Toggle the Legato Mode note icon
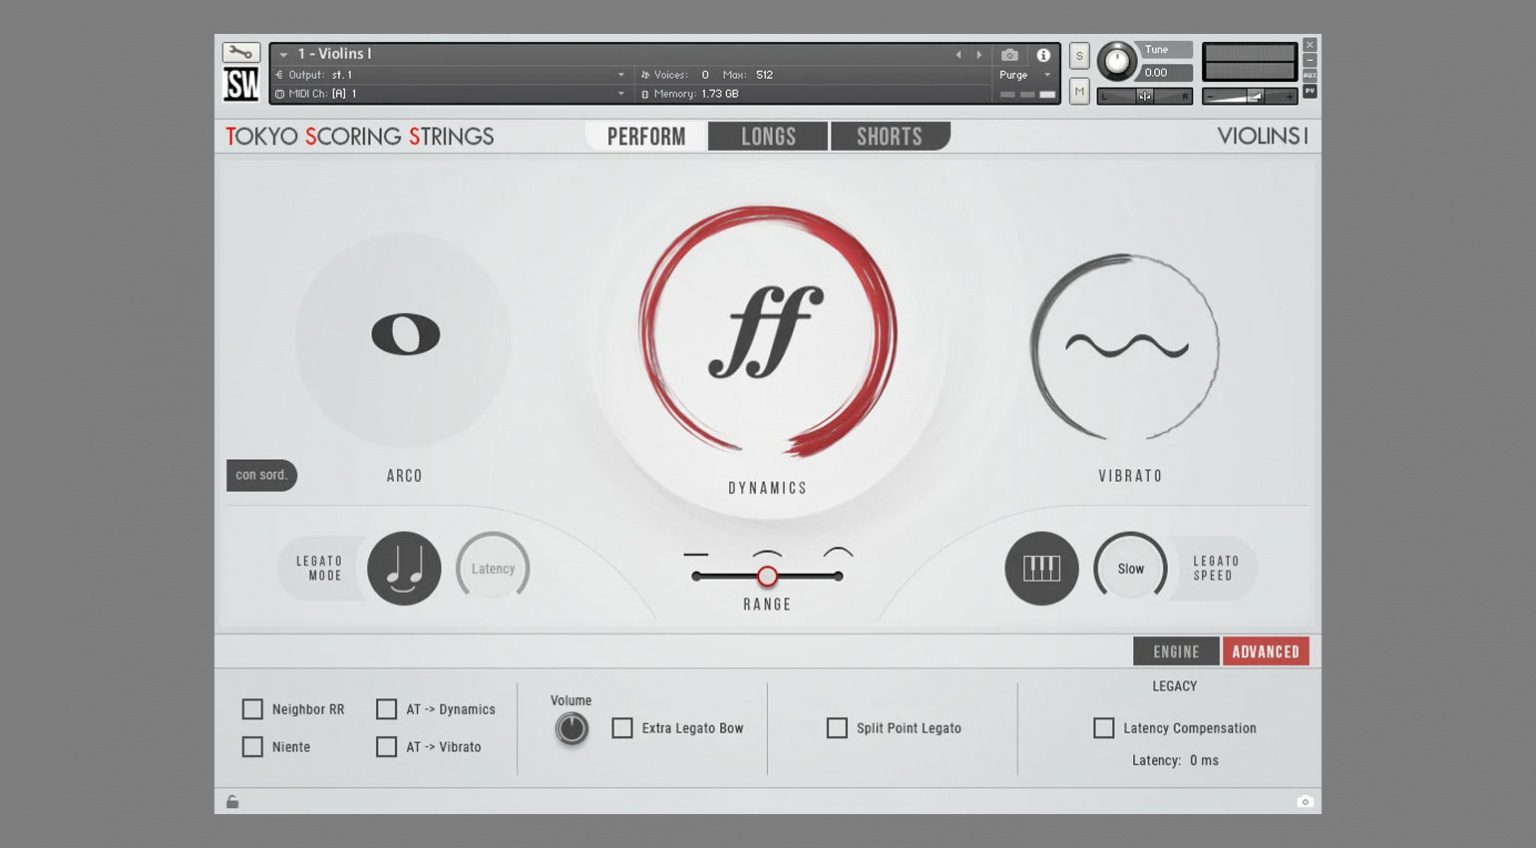 click(x=404, y=568)
